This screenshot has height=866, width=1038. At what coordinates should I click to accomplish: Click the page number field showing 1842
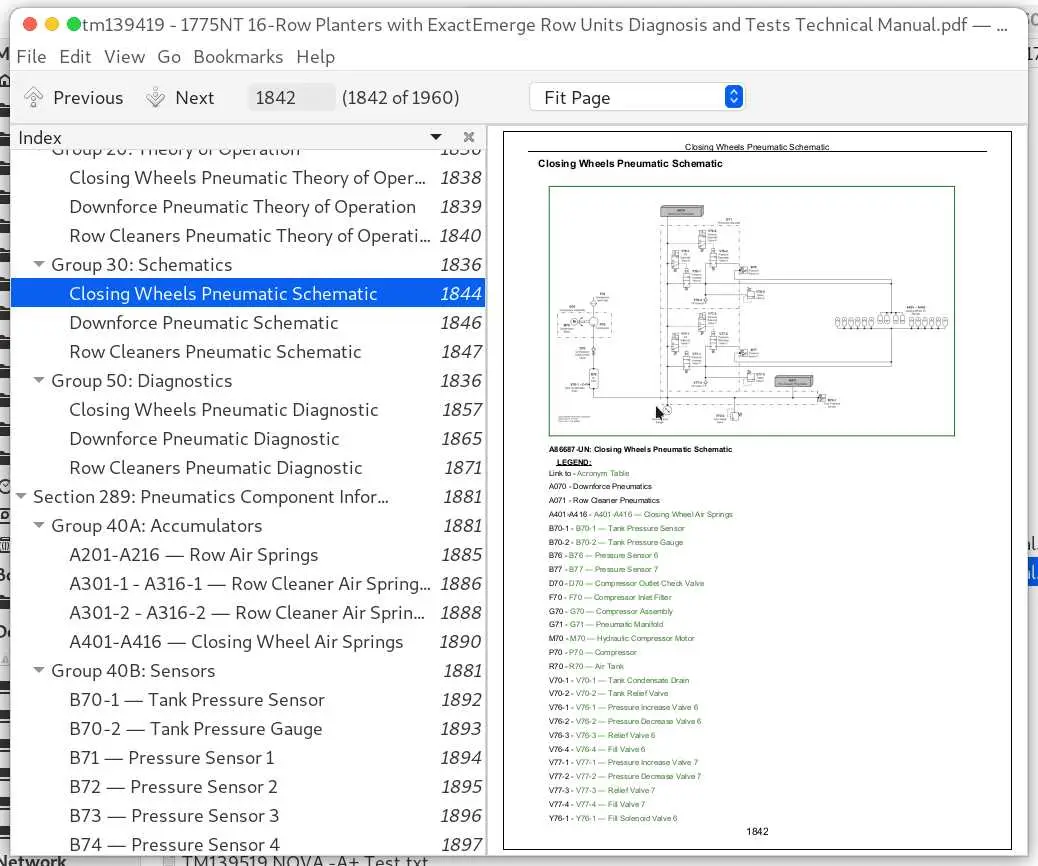pos(291,98)
